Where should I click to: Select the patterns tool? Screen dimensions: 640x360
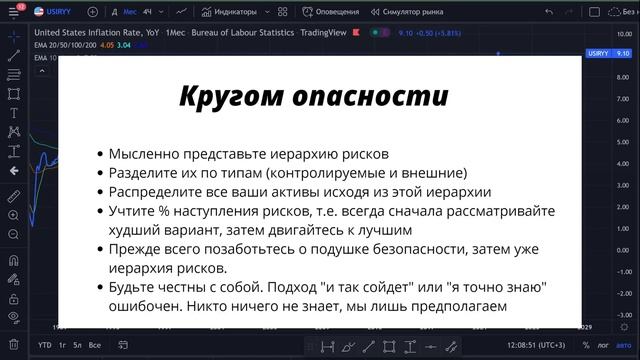click(14, 132)
